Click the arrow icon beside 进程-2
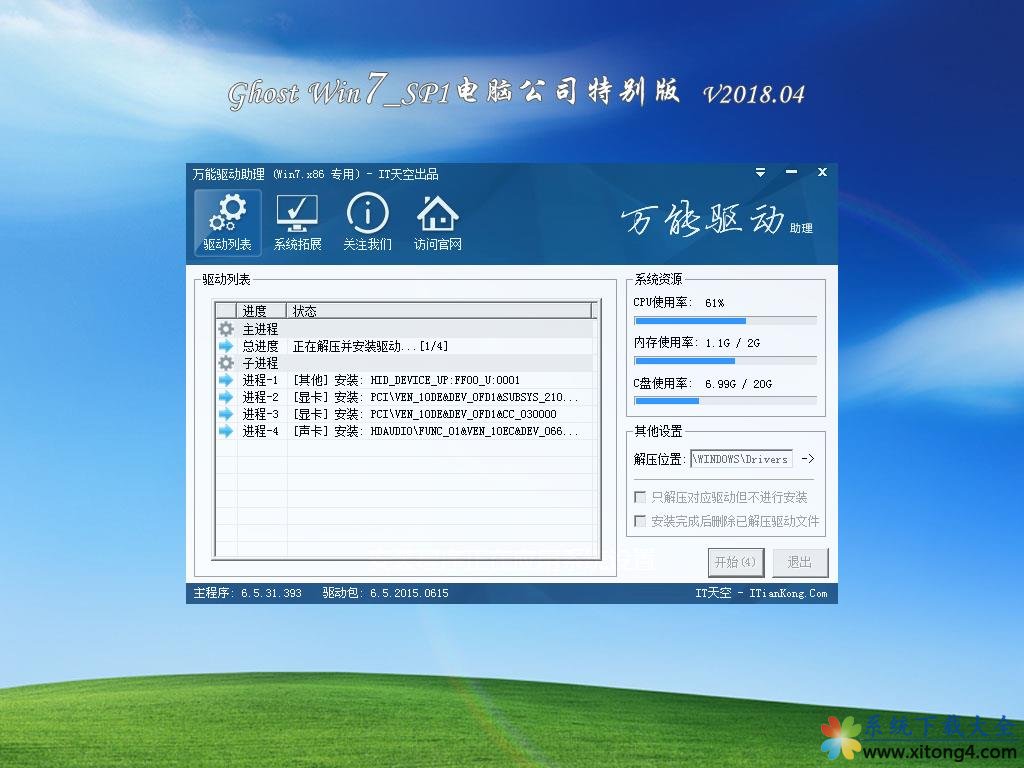 click(226, 396)
